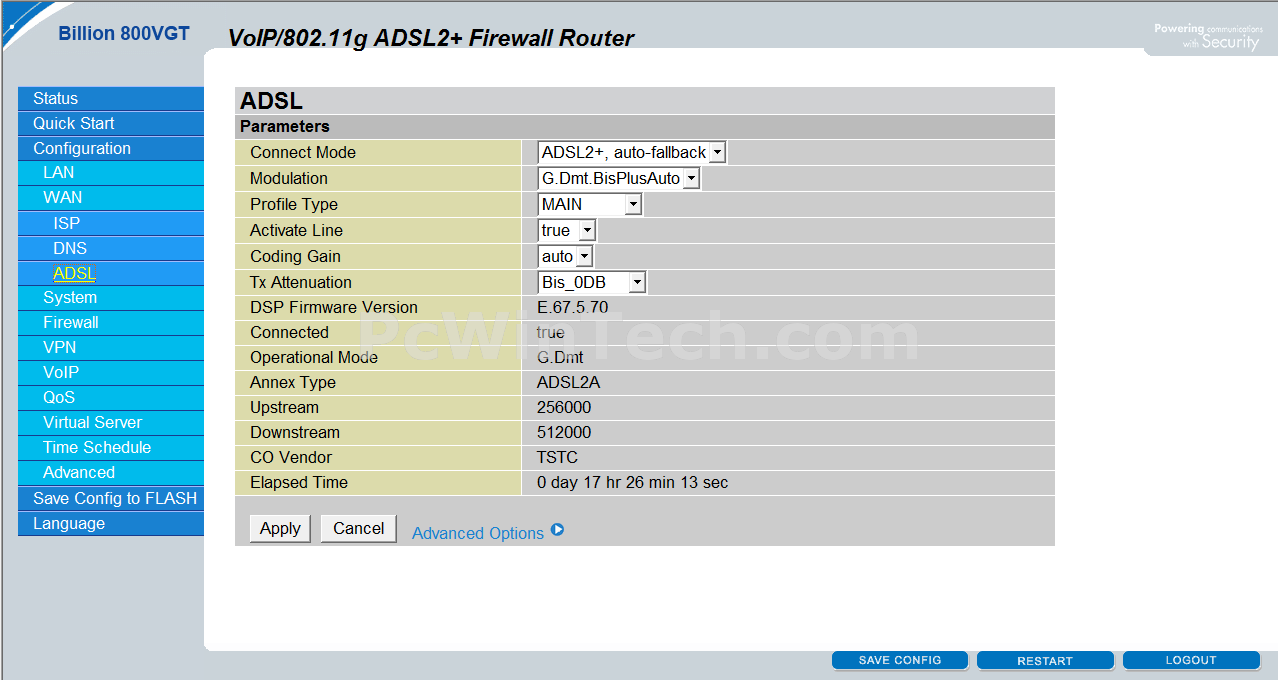Select DNS under the WAN menu
The height and width of the screenshot is (680, 1278).
70,248
